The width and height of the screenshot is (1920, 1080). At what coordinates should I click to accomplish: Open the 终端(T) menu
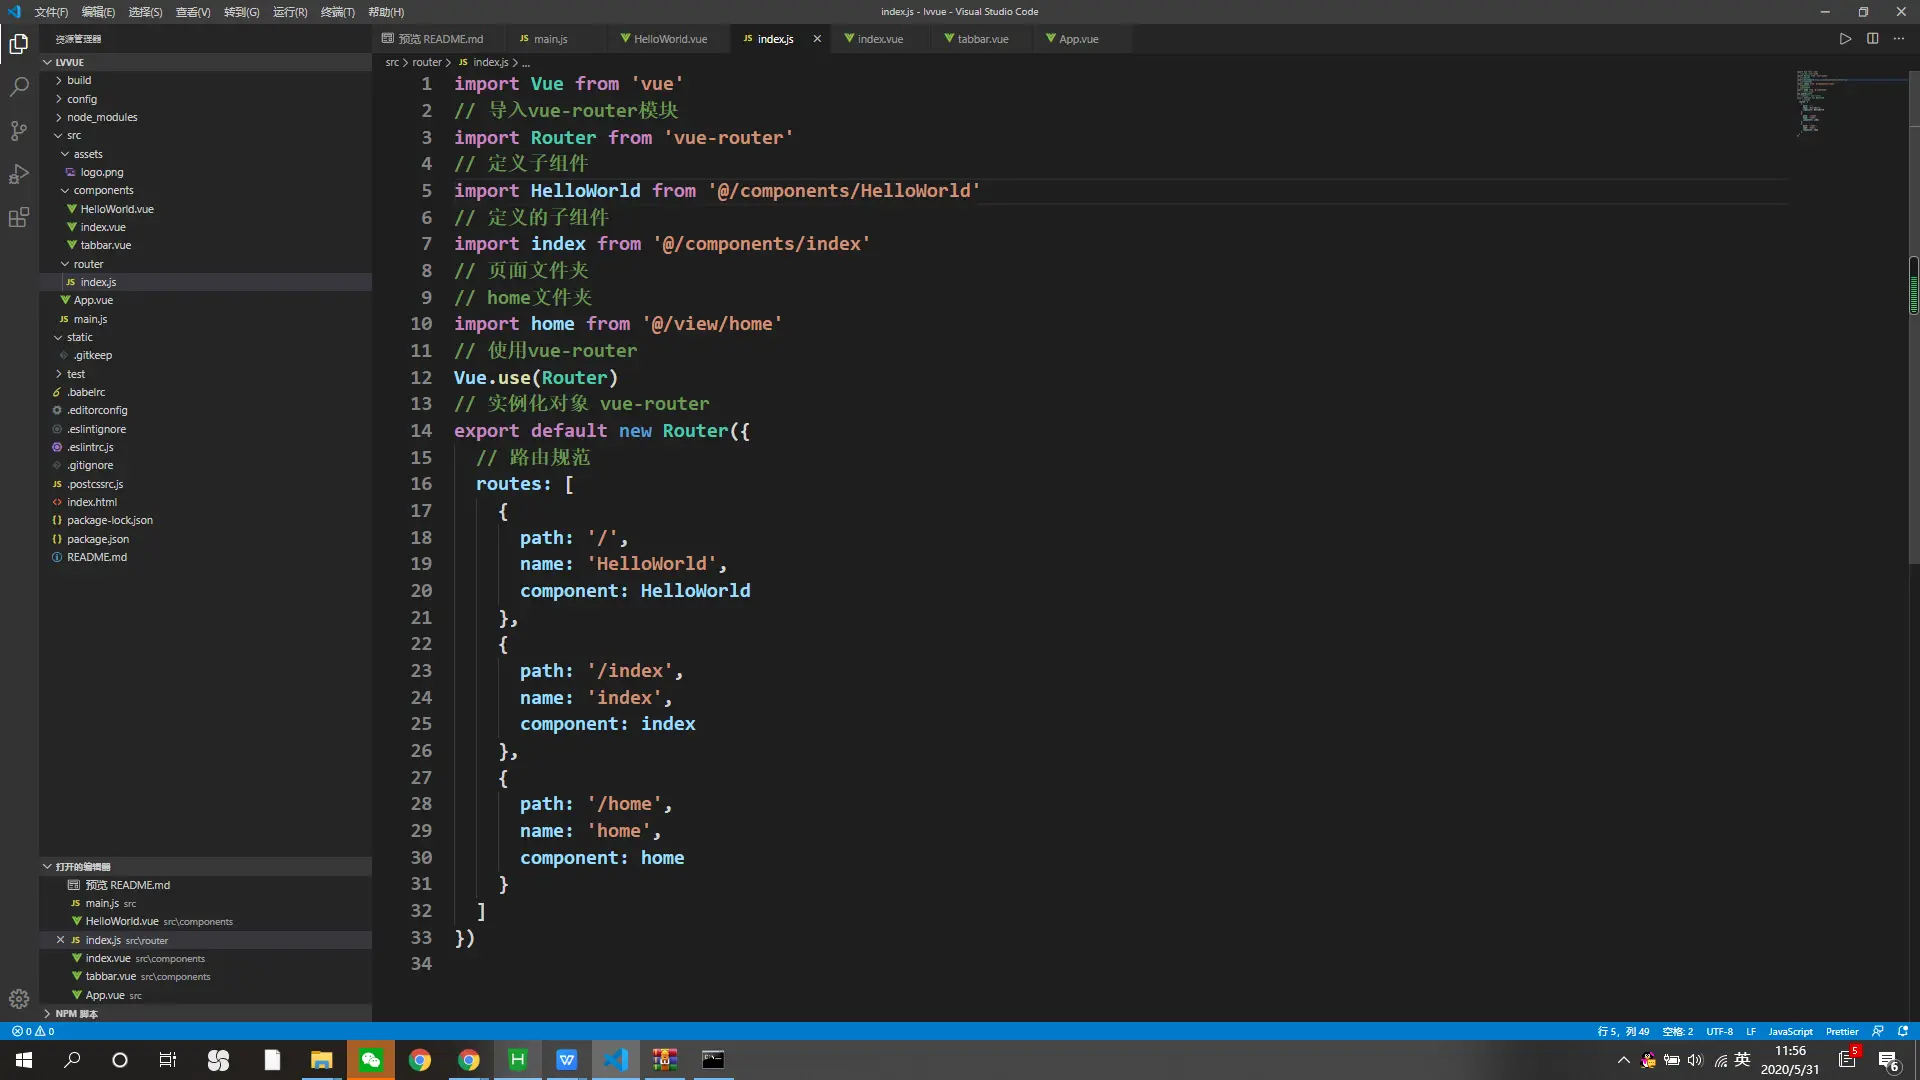click(337, 12)
